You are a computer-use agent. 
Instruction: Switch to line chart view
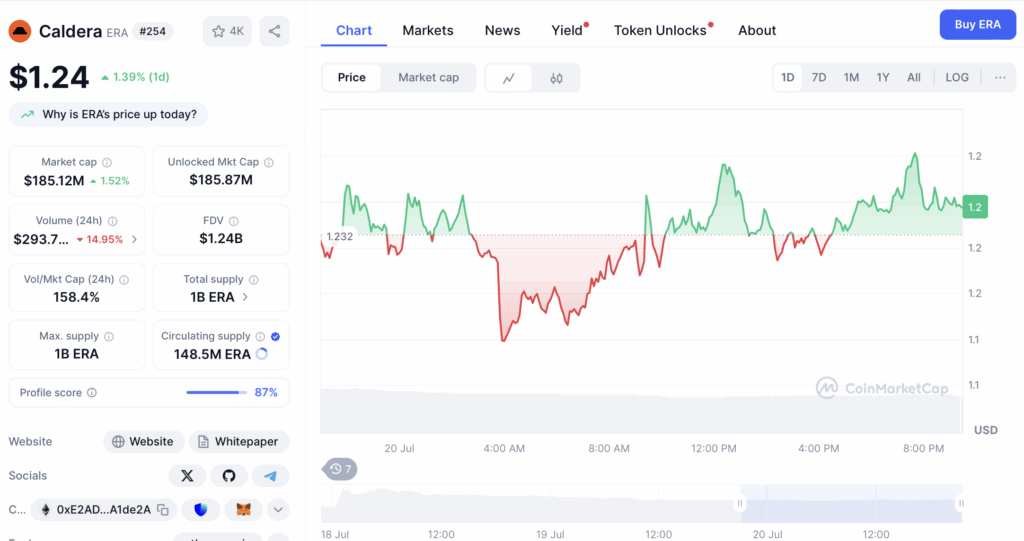click(509, 78)
